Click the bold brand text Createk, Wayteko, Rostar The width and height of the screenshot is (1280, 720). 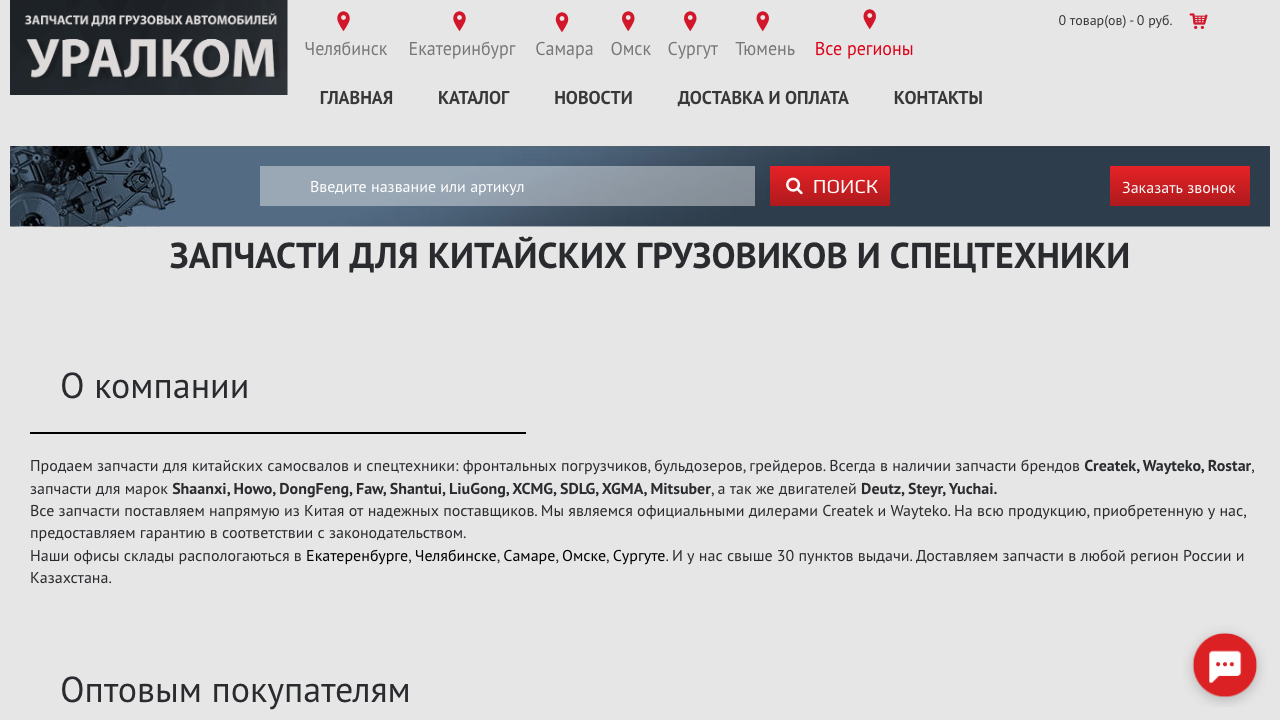tap(1167, 466)
